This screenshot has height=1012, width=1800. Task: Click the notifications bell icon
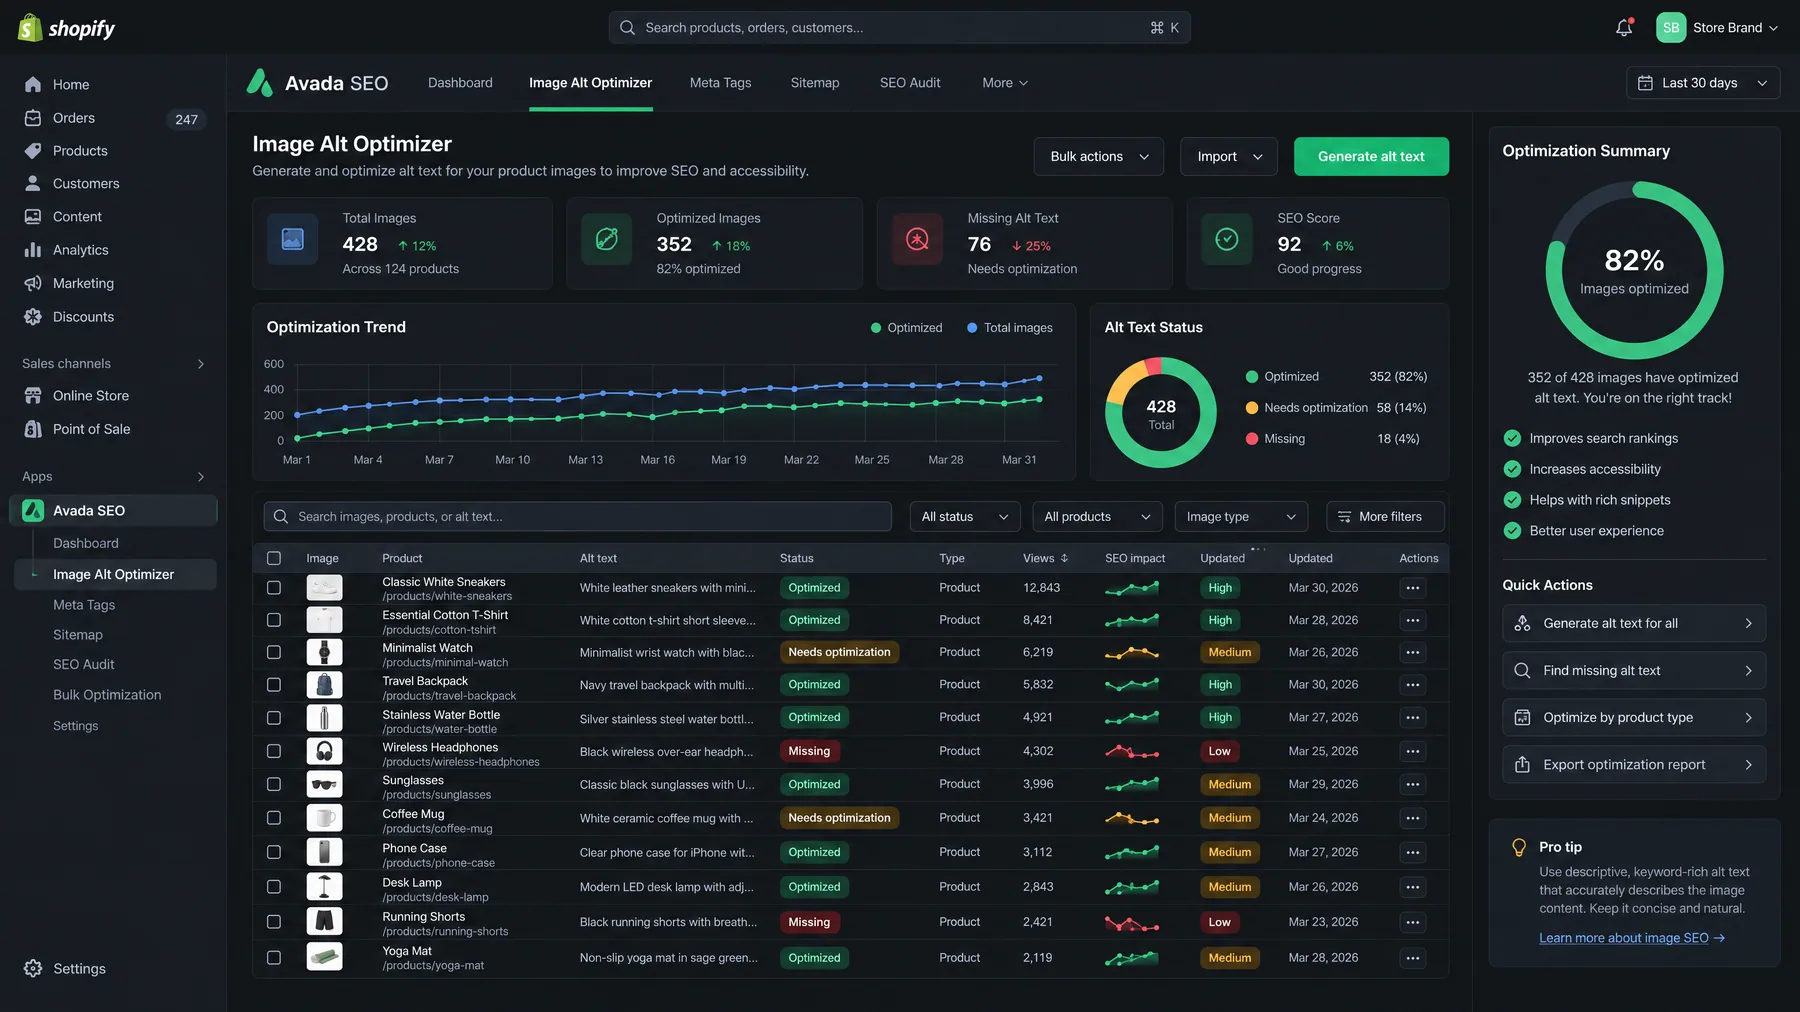1624,28
